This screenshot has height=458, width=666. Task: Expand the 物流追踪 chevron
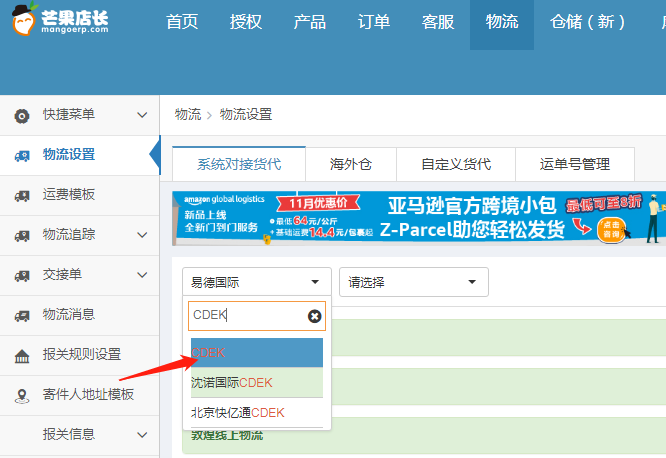point(142,235)
